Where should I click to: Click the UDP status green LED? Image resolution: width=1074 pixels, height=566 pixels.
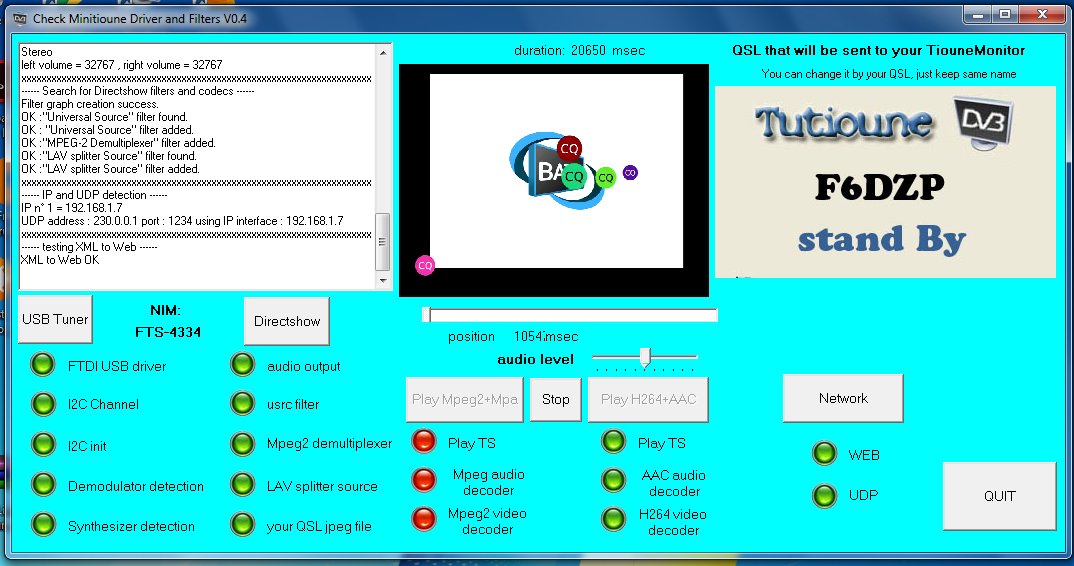pyautogui.click(x=825, y=496)
